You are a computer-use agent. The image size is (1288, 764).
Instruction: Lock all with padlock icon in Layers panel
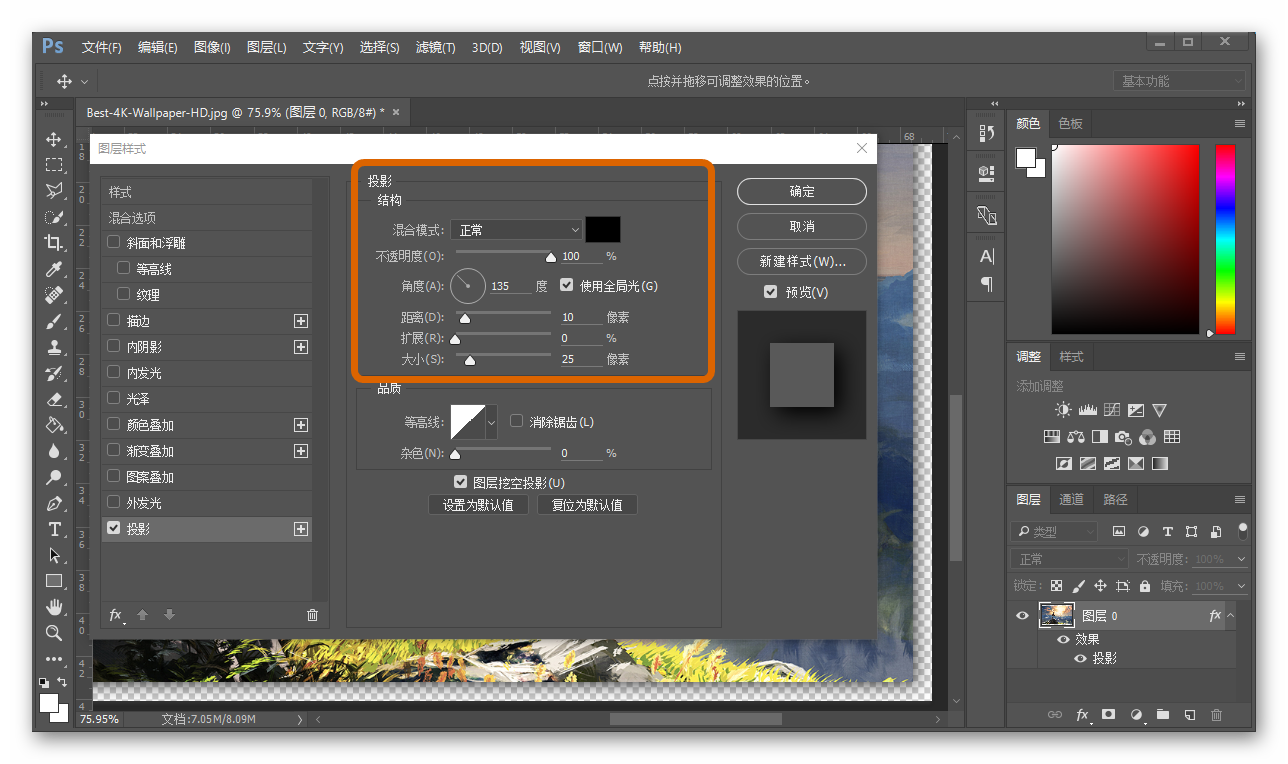(x=1145, y=586)
